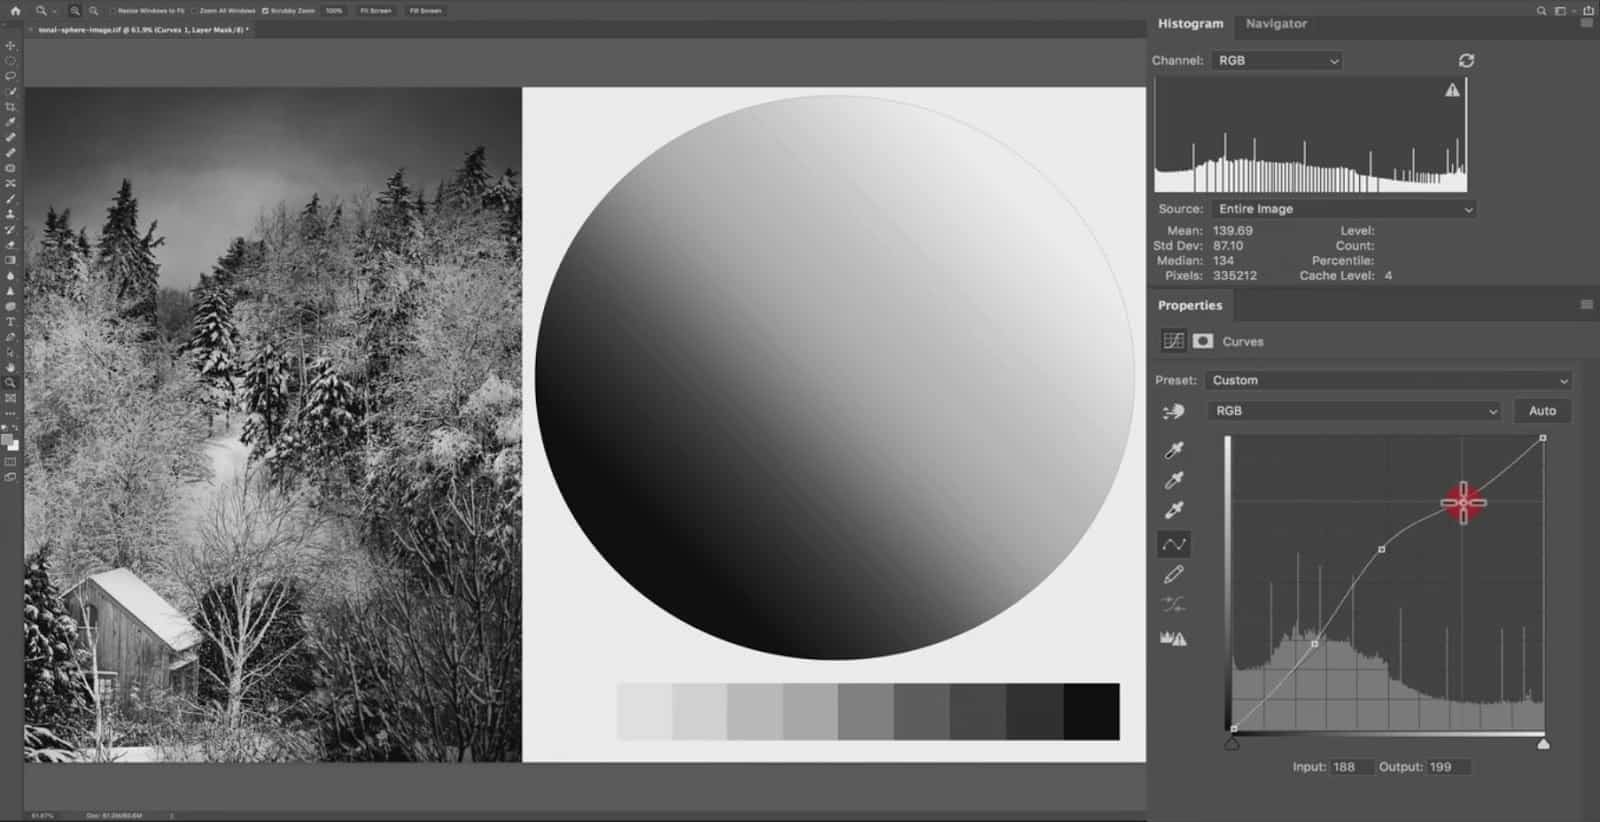Select the white point eyedropper in Curves

(x=1174, y=510)
